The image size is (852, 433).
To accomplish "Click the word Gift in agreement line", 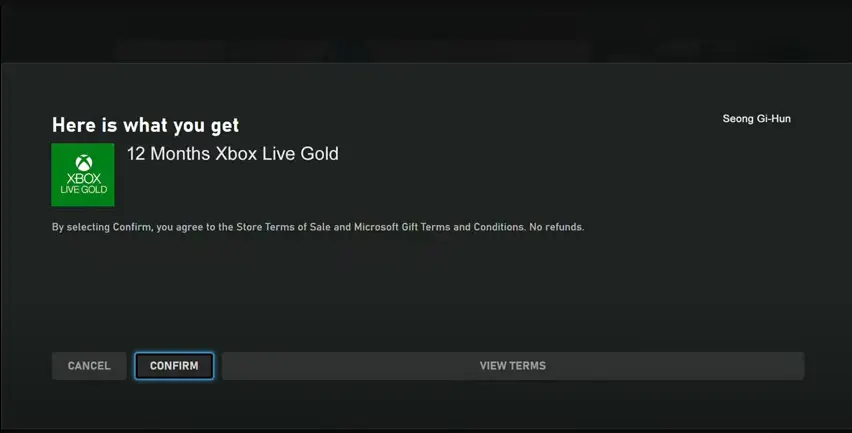I will 409,227.
